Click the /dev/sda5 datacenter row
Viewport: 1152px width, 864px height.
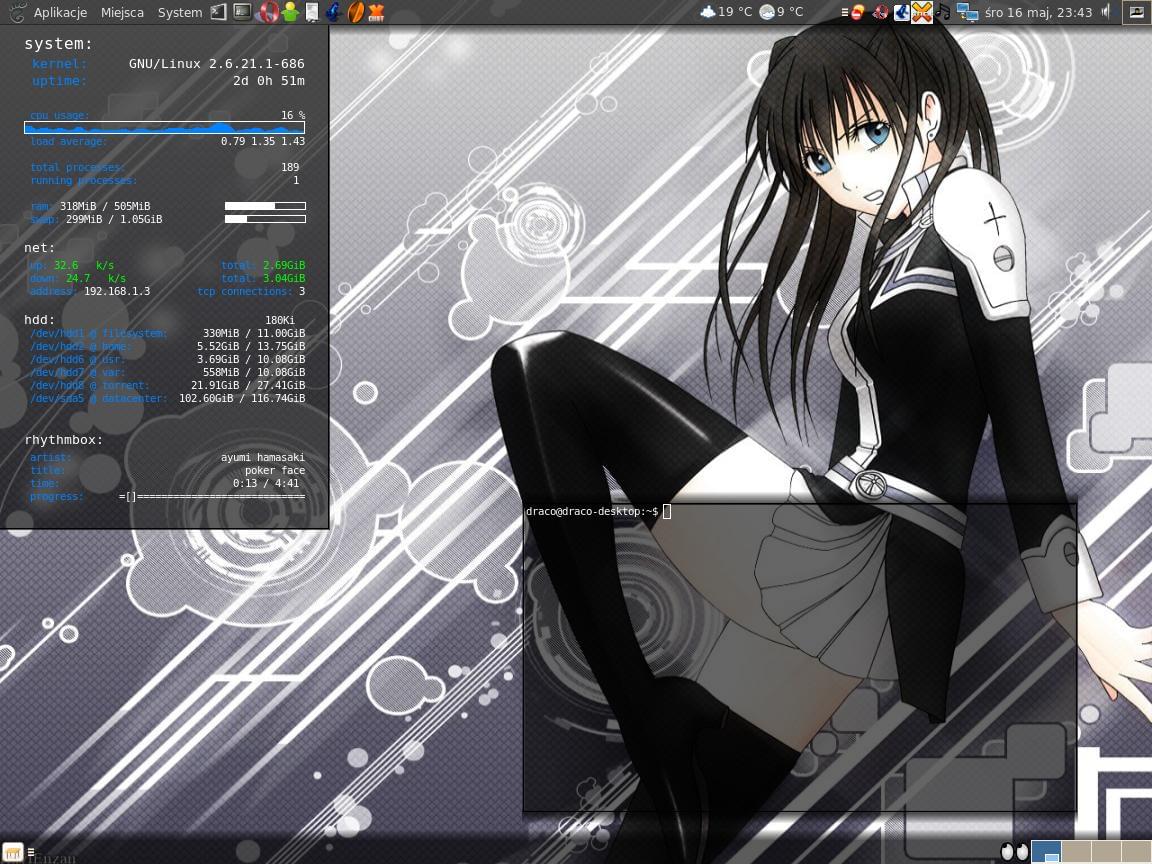(x=168, y=398)
